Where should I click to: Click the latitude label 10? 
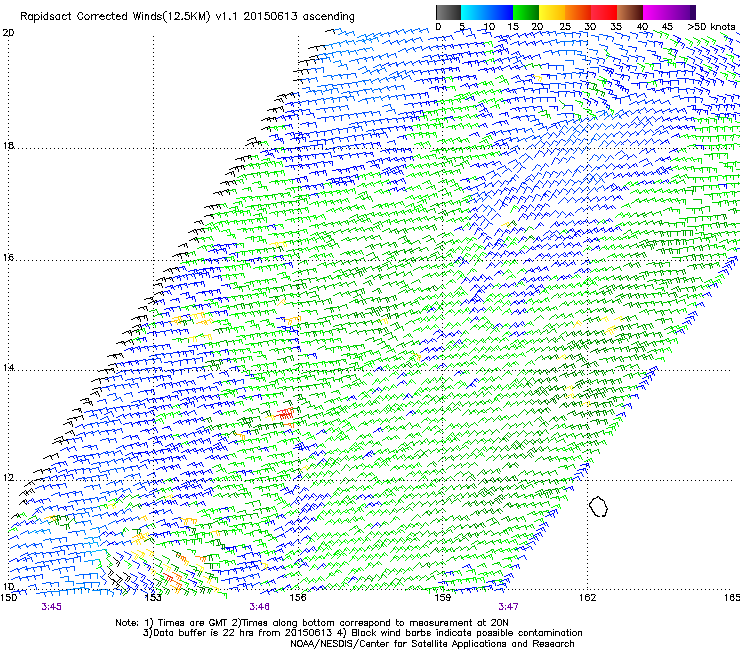click(8, 586)
